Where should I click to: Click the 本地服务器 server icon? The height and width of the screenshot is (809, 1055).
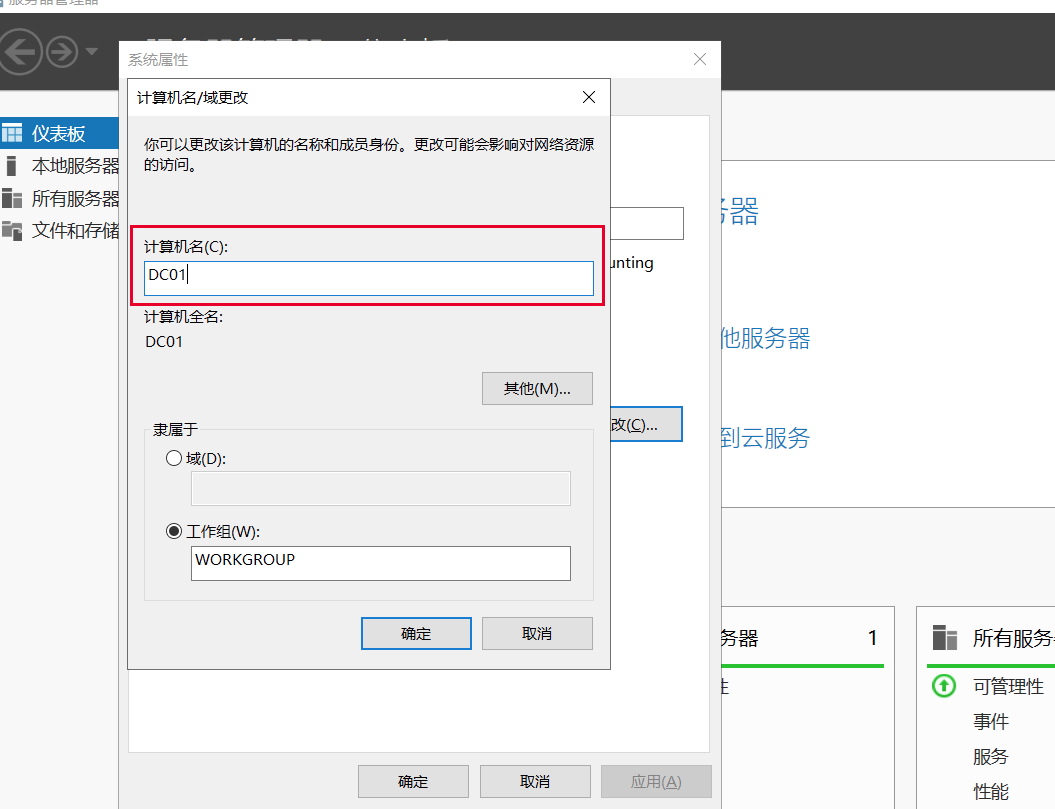[x=12, y=166]
